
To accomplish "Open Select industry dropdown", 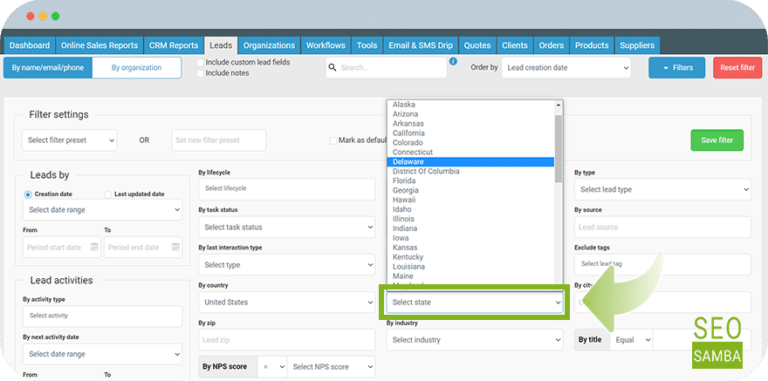I will [475, 340].
